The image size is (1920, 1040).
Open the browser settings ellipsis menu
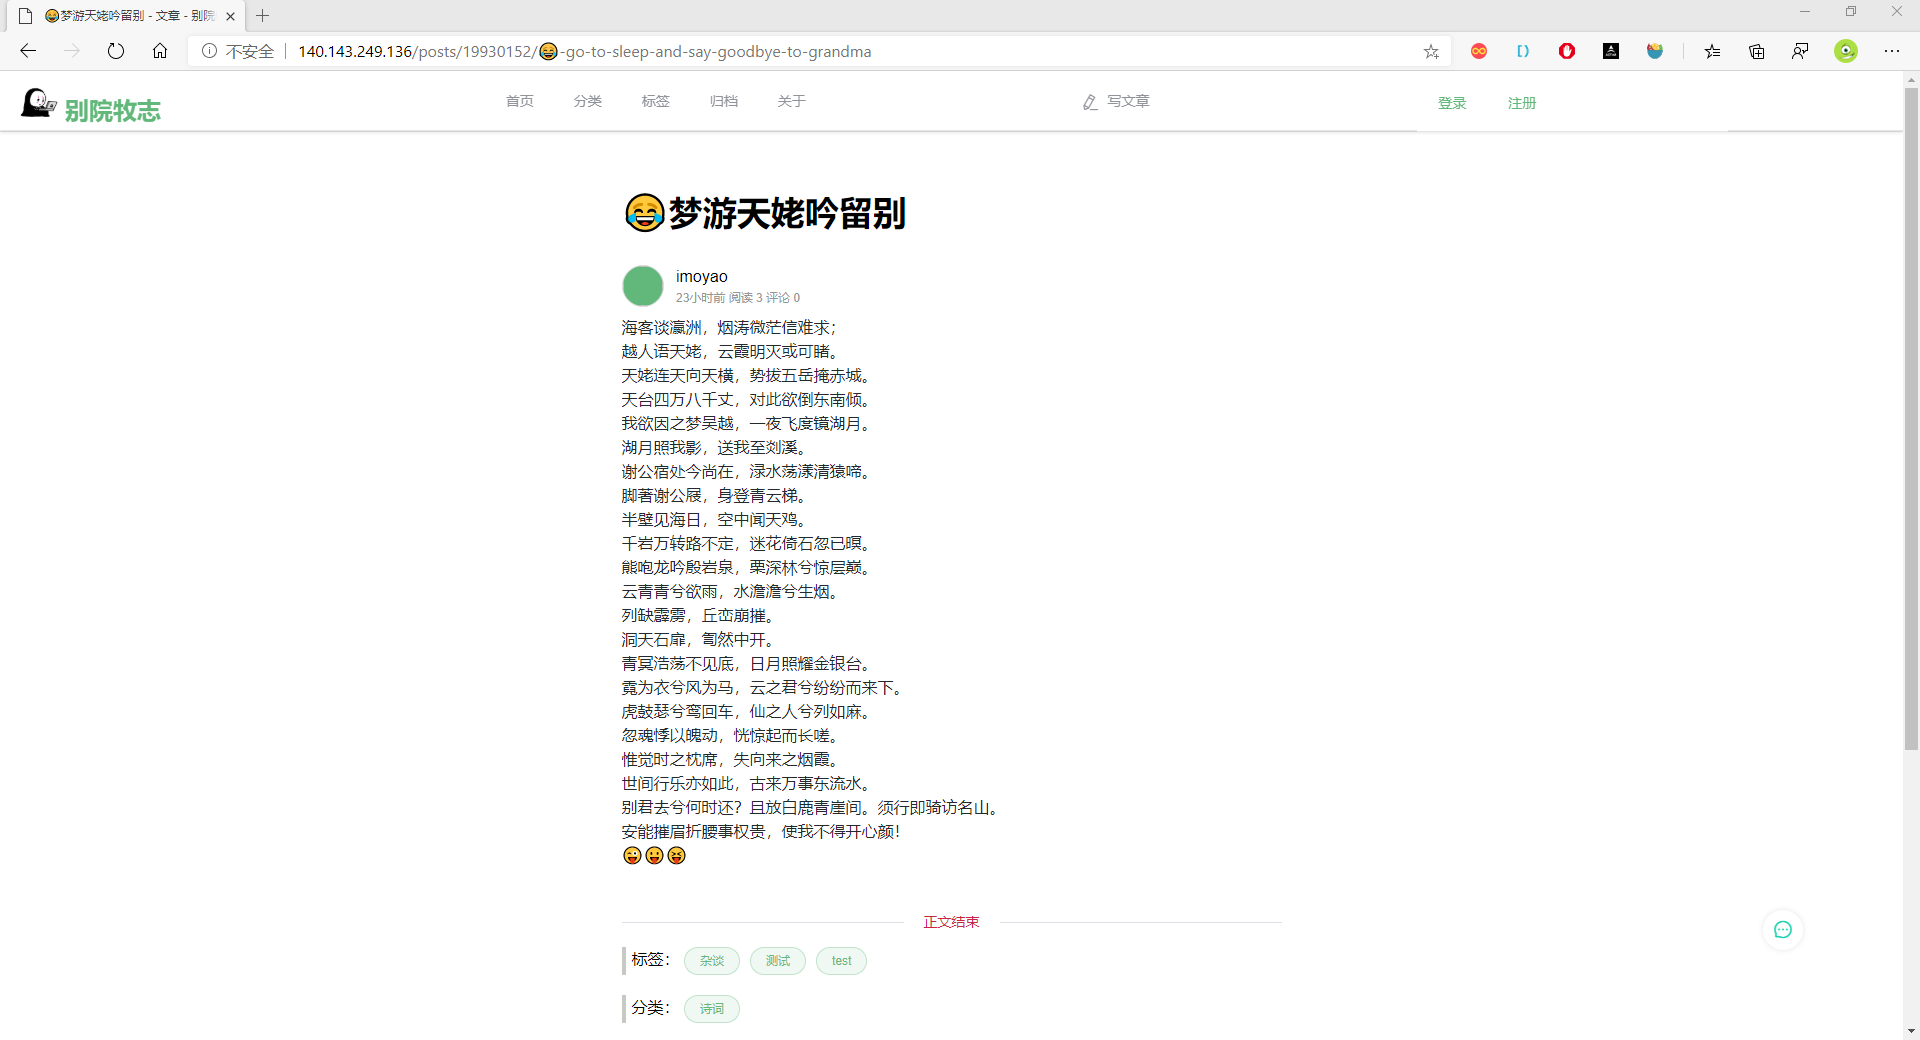pyautogui.click(x=1892, y=51)
